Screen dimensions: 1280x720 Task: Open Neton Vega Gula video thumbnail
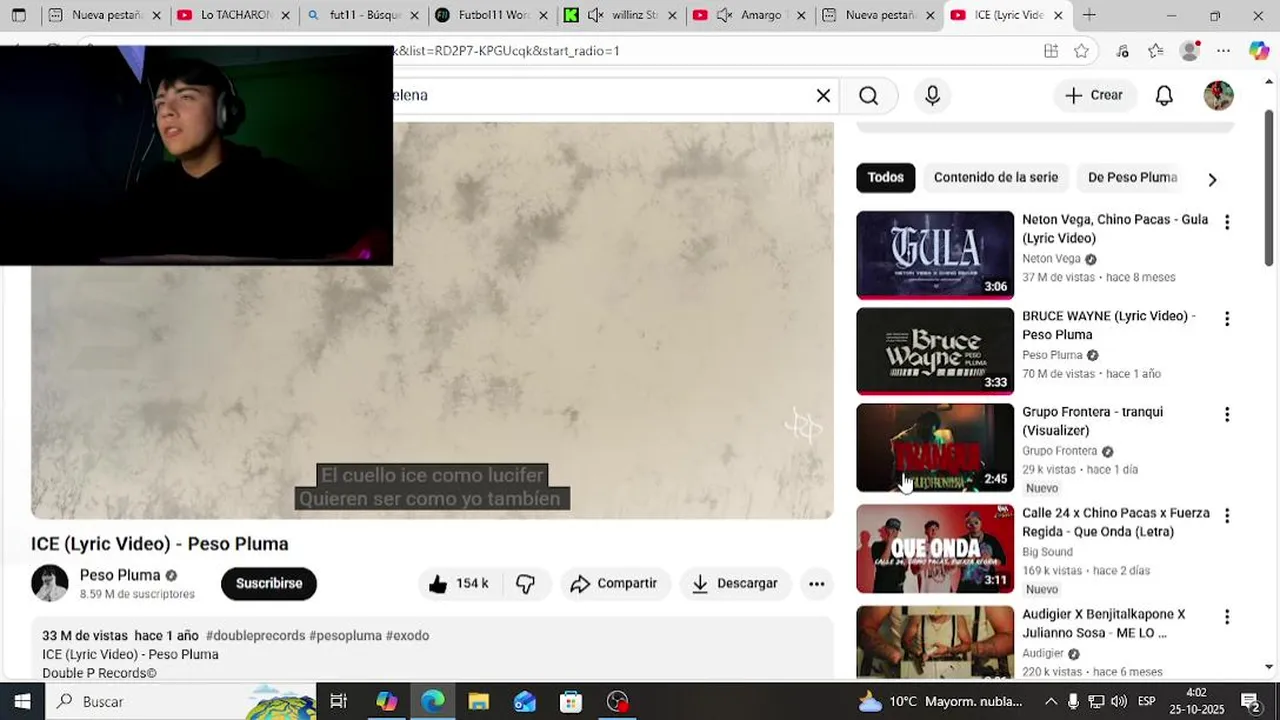click(x=935, y=255)
